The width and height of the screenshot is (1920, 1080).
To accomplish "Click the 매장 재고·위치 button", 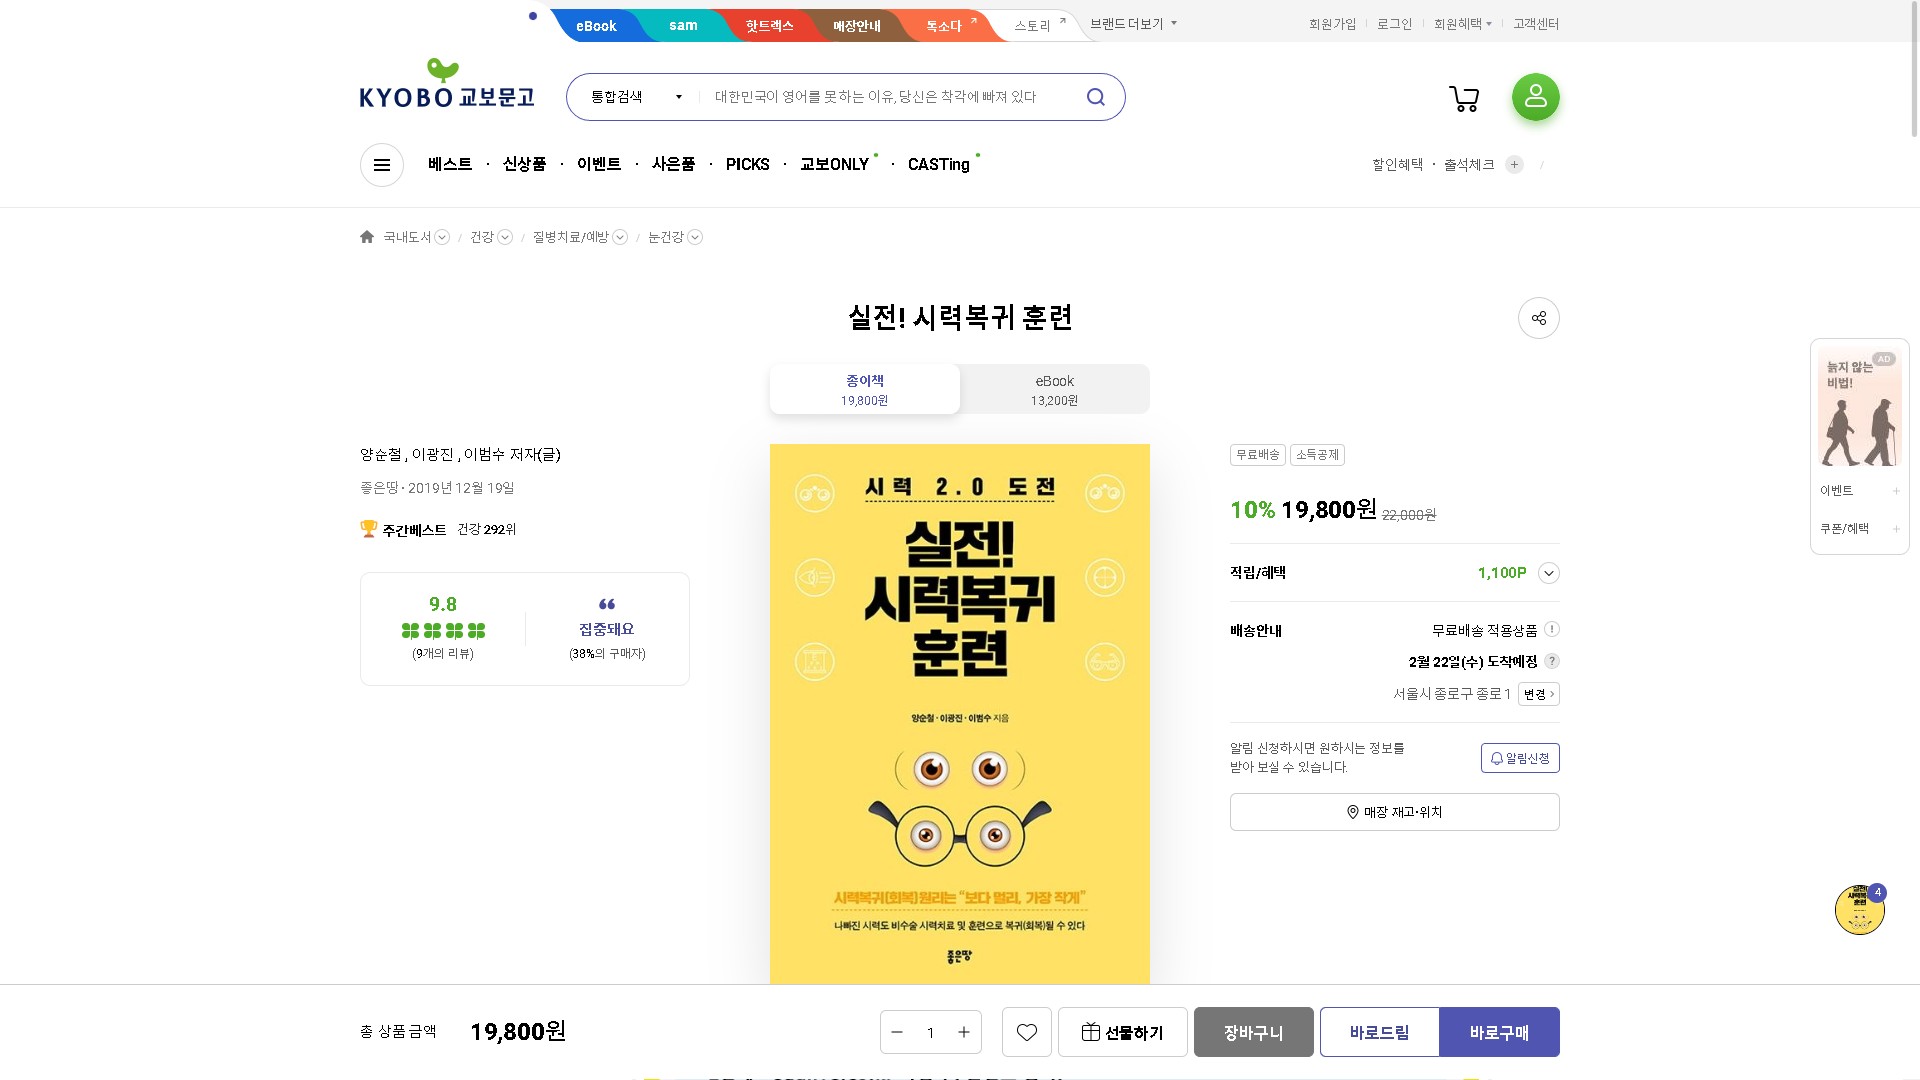I will click(x=1394, y=812).
